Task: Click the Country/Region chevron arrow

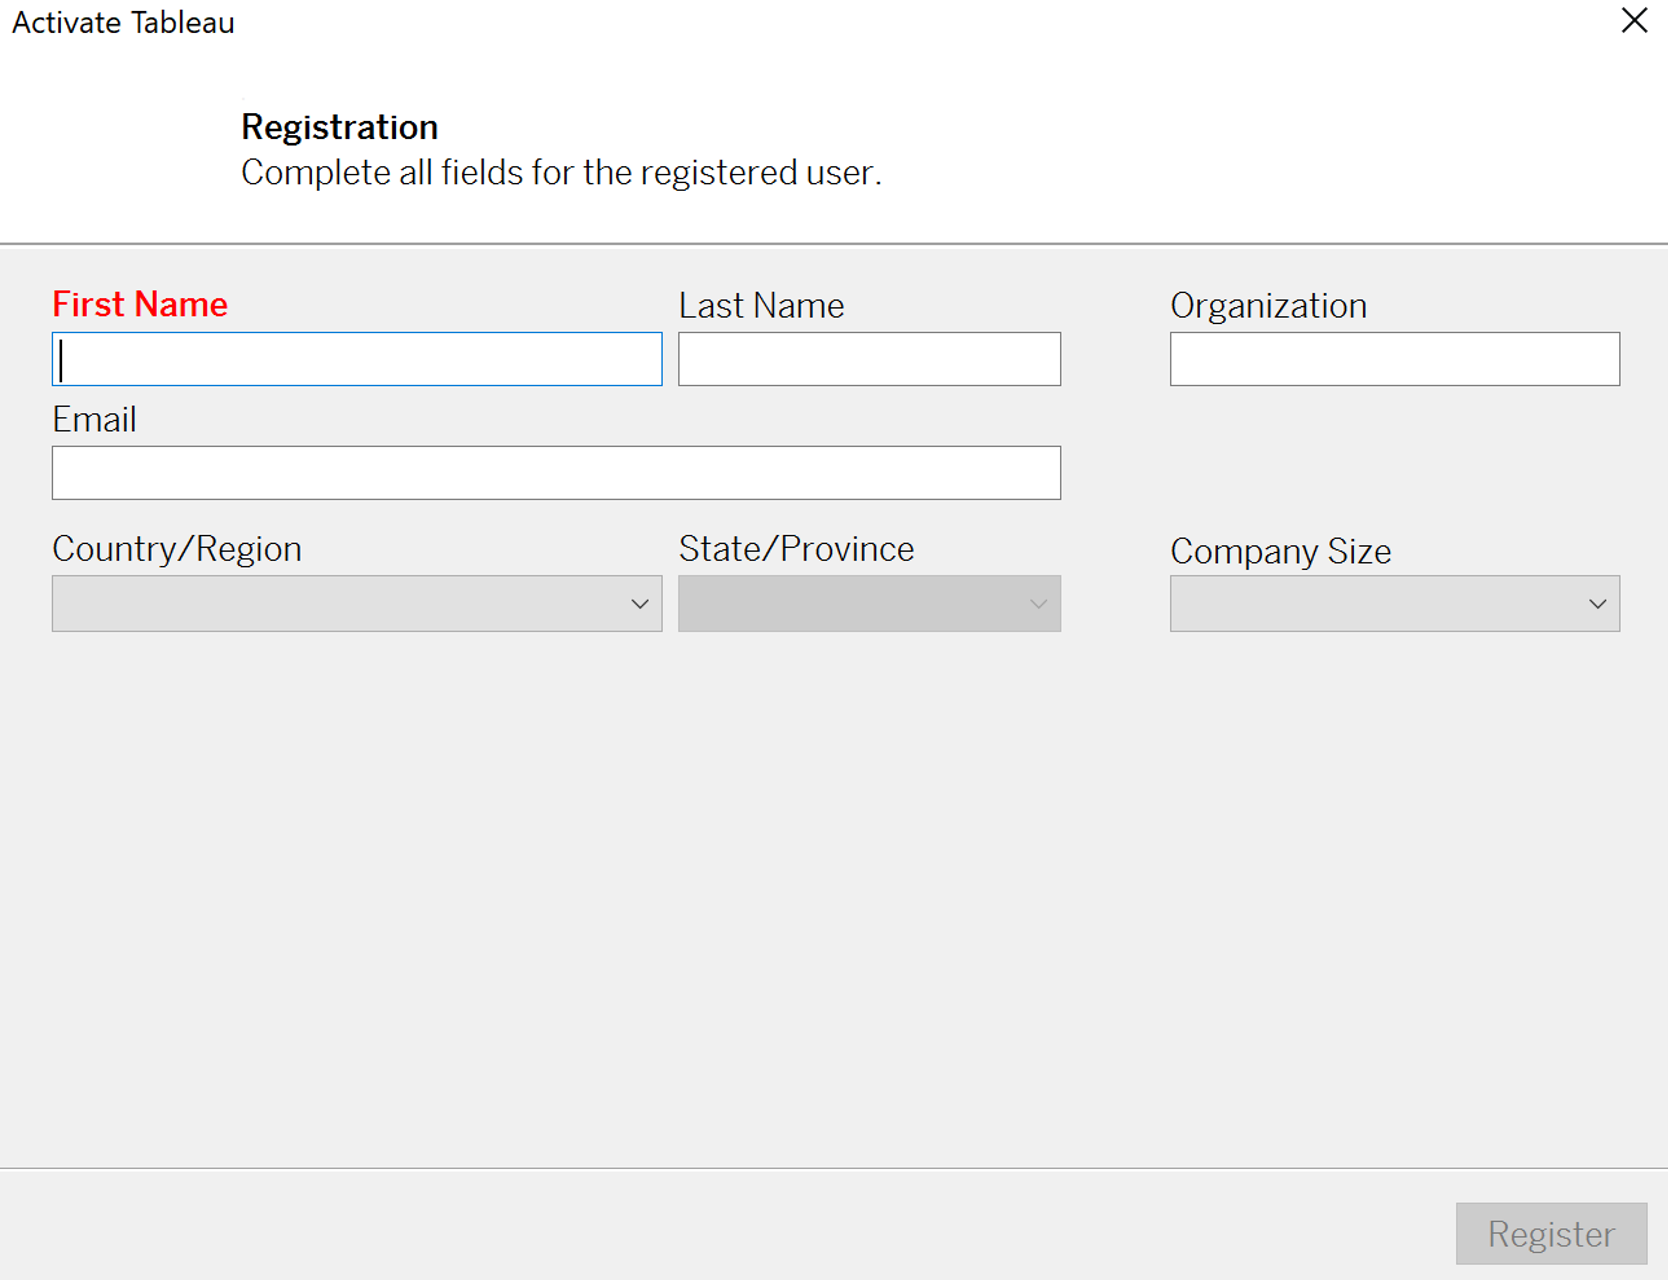Action: click(x=640, y=604)
